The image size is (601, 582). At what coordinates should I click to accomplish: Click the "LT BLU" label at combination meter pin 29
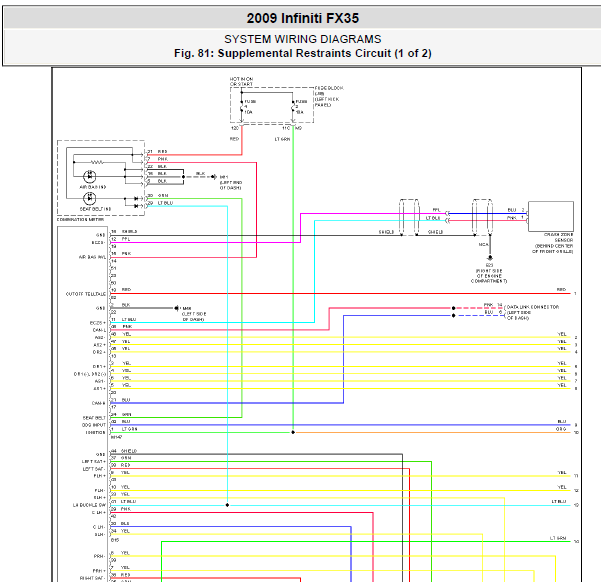pyautogui.click(x=166, y=203)
